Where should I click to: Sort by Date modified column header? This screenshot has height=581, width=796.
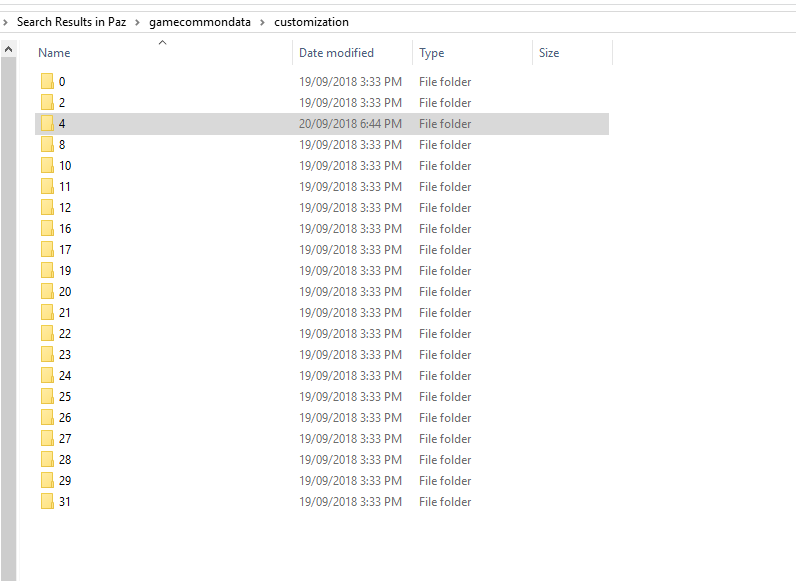(x=336, y=53)
